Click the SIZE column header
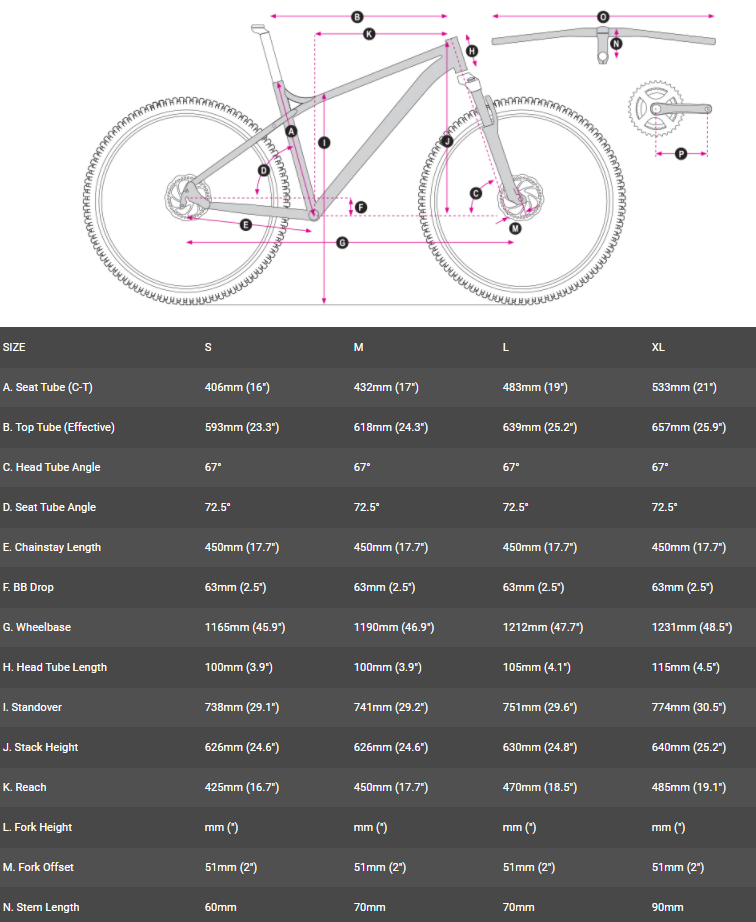Screen dimensions: 756x922 click(15, 347)
